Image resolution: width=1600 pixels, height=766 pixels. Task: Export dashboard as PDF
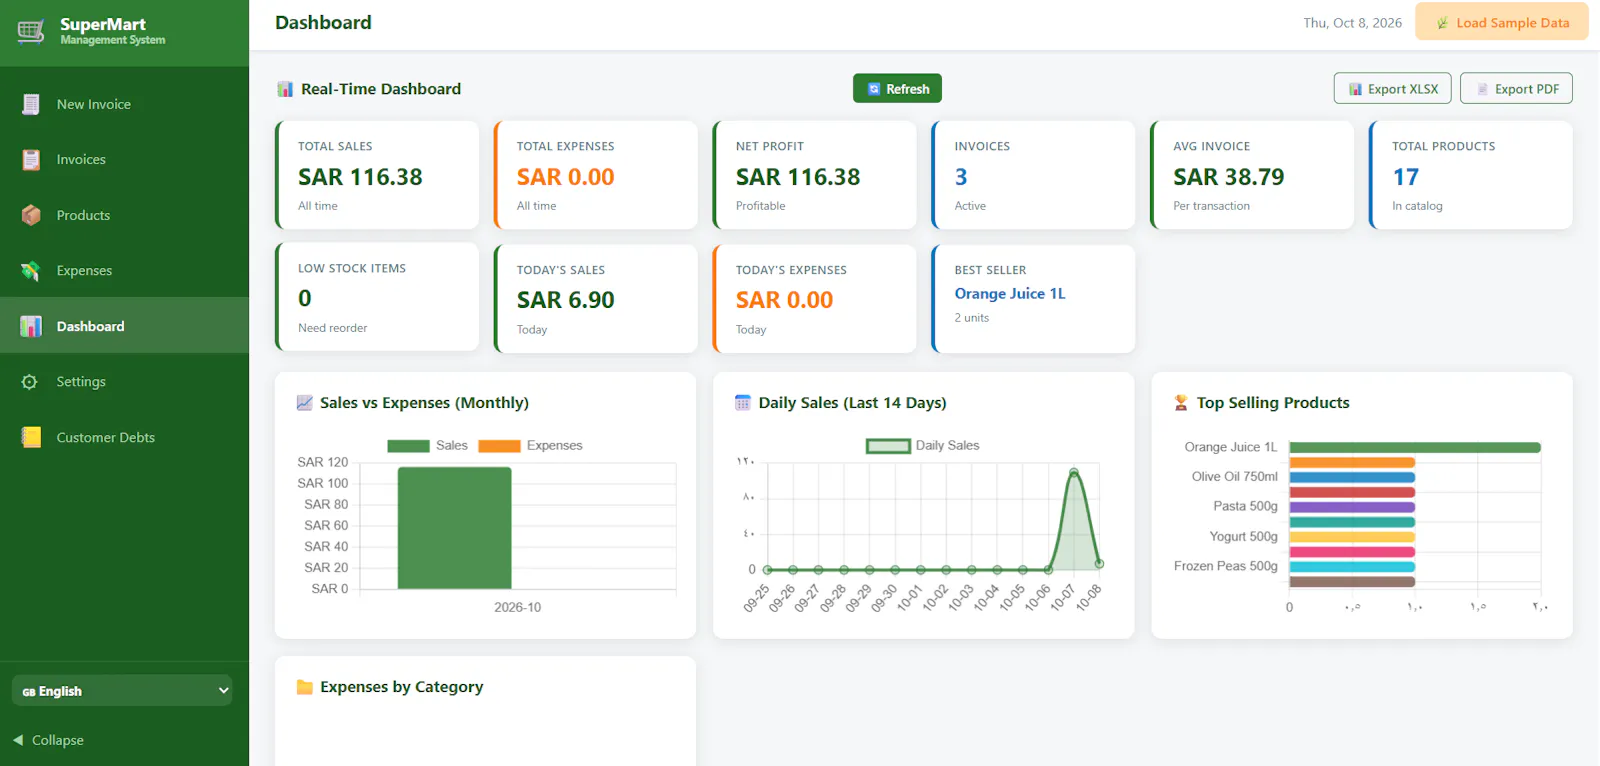pos(1516,88)
